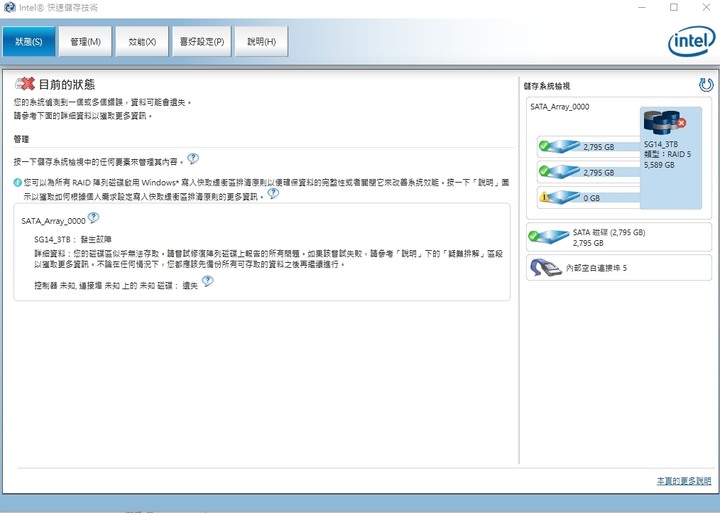720x513 pixels.
Task: Open help icon beside SATA_Array_0000 details
Action: (x=93, y=217)
